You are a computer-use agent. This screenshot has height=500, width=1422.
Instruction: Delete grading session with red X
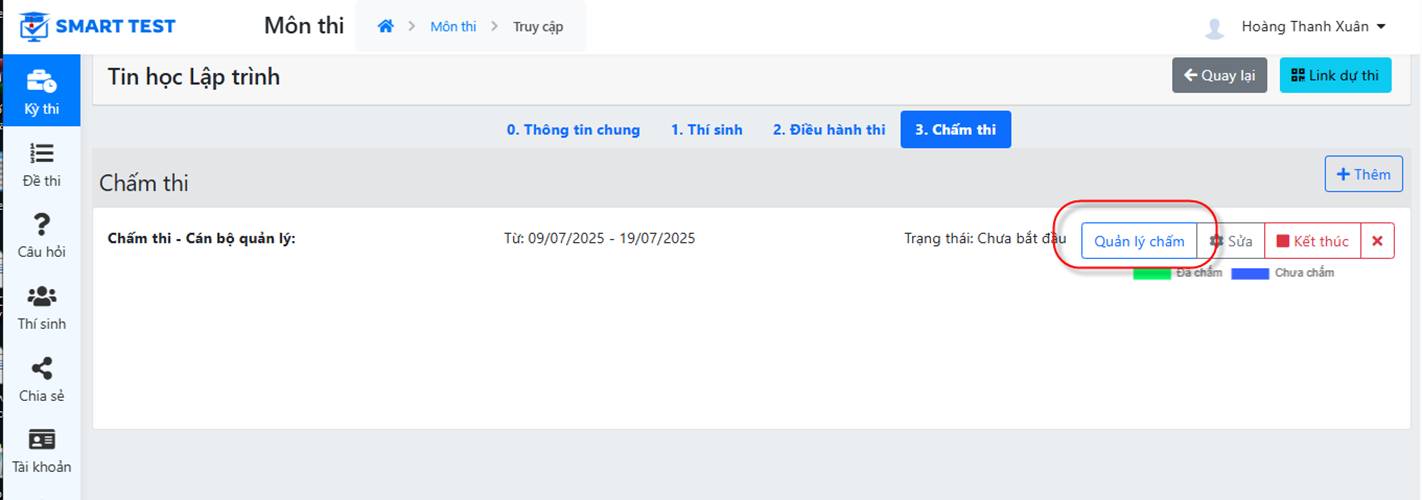tap(1377, 241)
